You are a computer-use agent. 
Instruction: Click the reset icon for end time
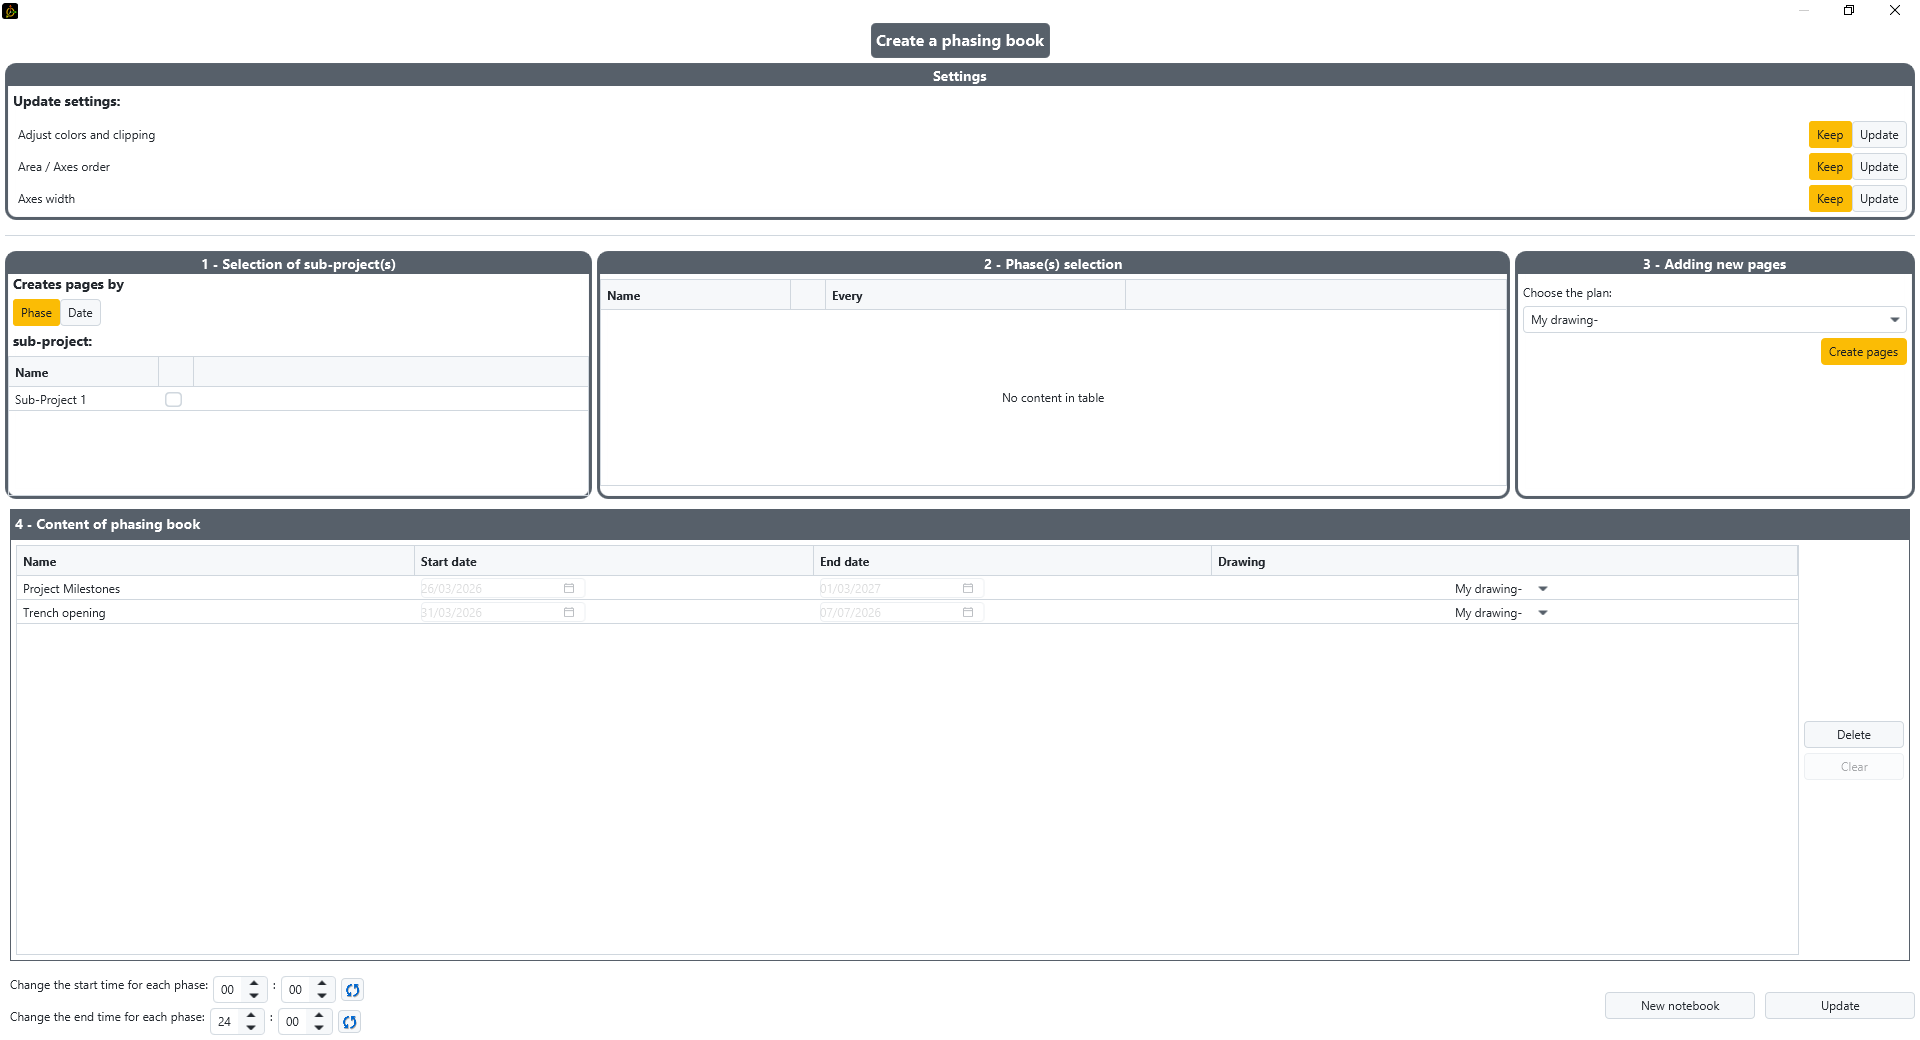(x=349, y=1022)
